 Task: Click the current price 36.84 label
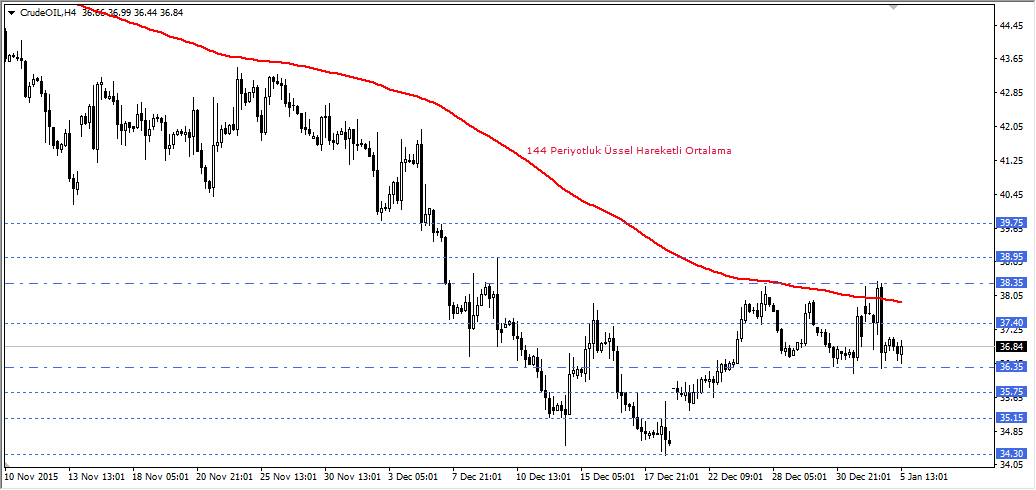[1012, 347]
